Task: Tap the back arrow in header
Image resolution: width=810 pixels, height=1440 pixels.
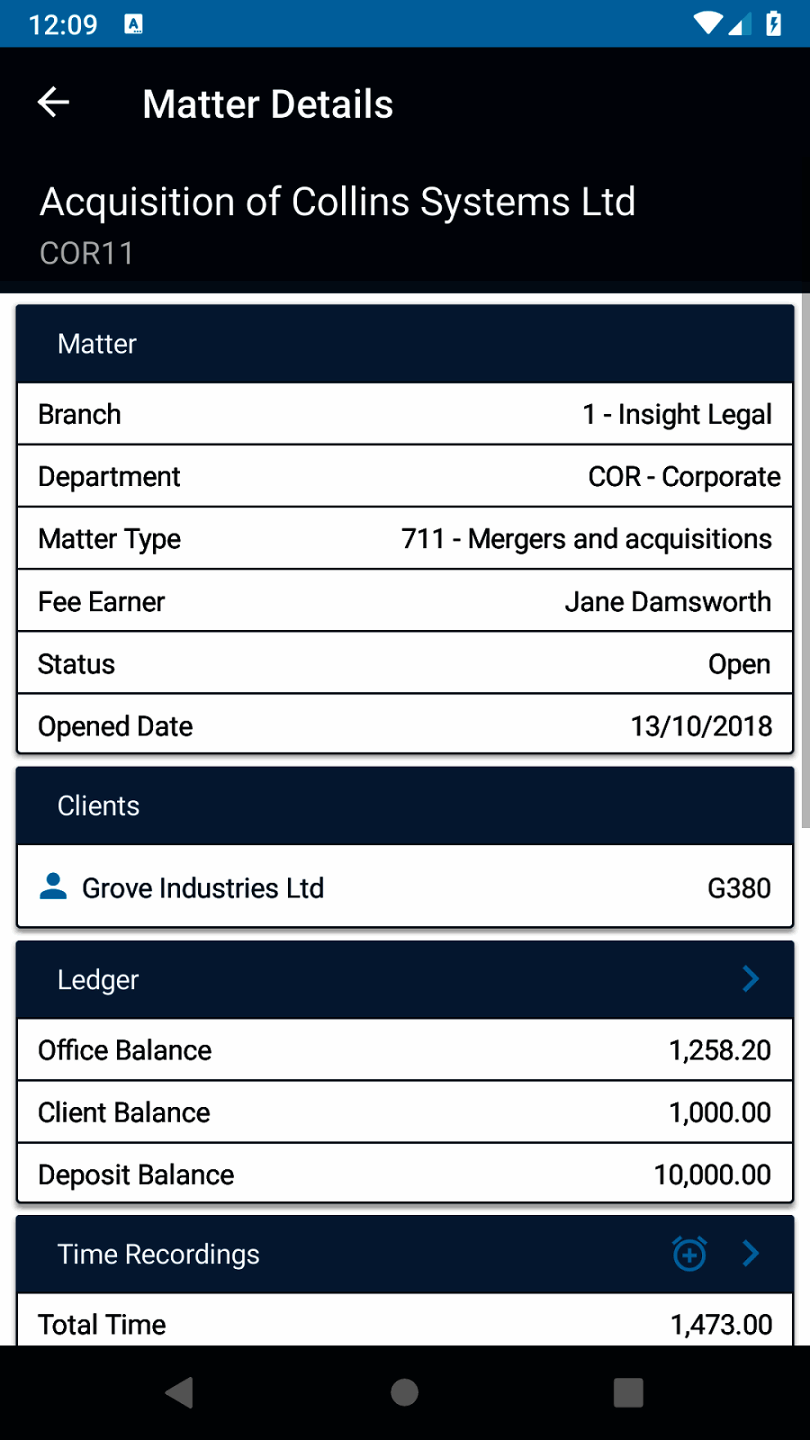Action: click(x=53, y=103)
